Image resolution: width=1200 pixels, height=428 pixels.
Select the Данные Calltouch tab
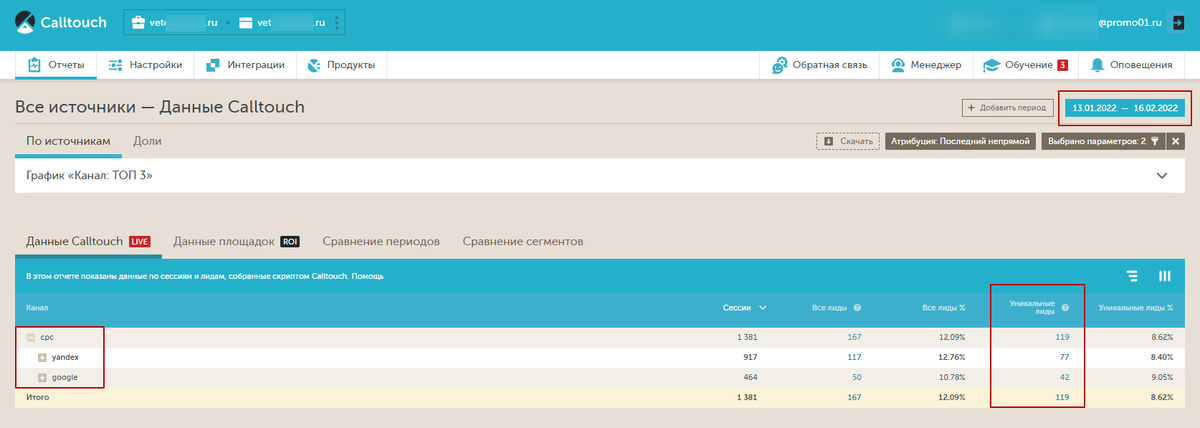[x=87, y=241]
